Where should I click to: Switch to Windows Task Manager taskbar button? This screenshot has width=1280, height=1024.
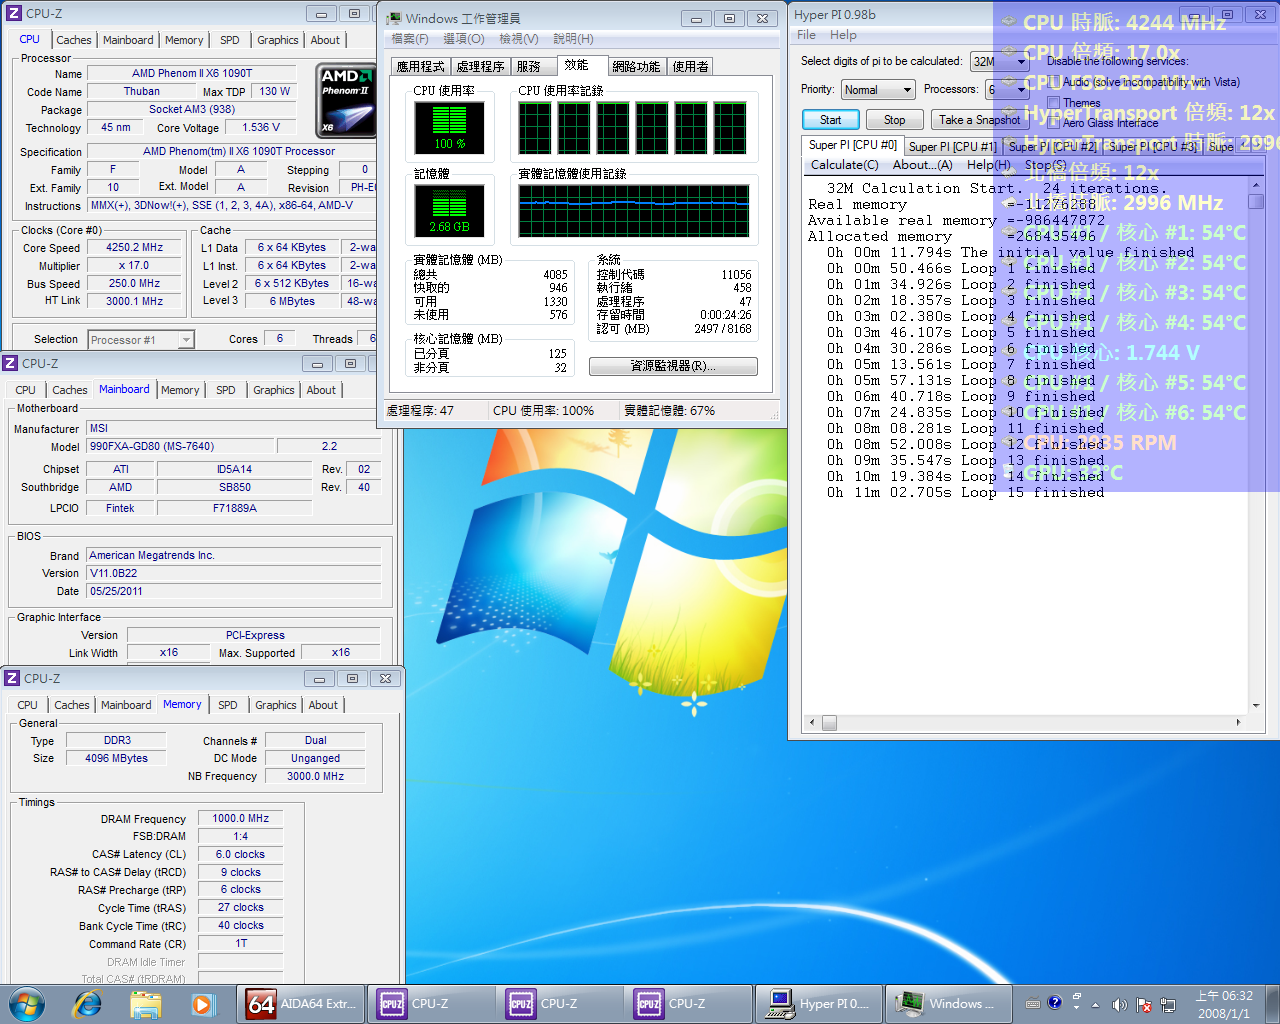(948, 1003)
